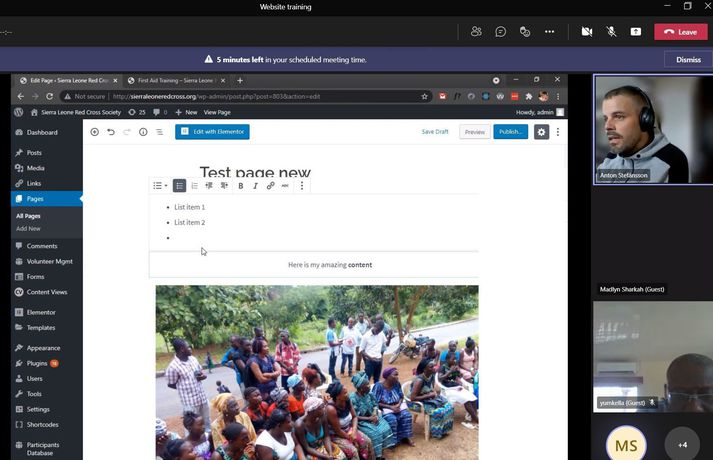
Task: Outdent the list item
Action: 209,185
